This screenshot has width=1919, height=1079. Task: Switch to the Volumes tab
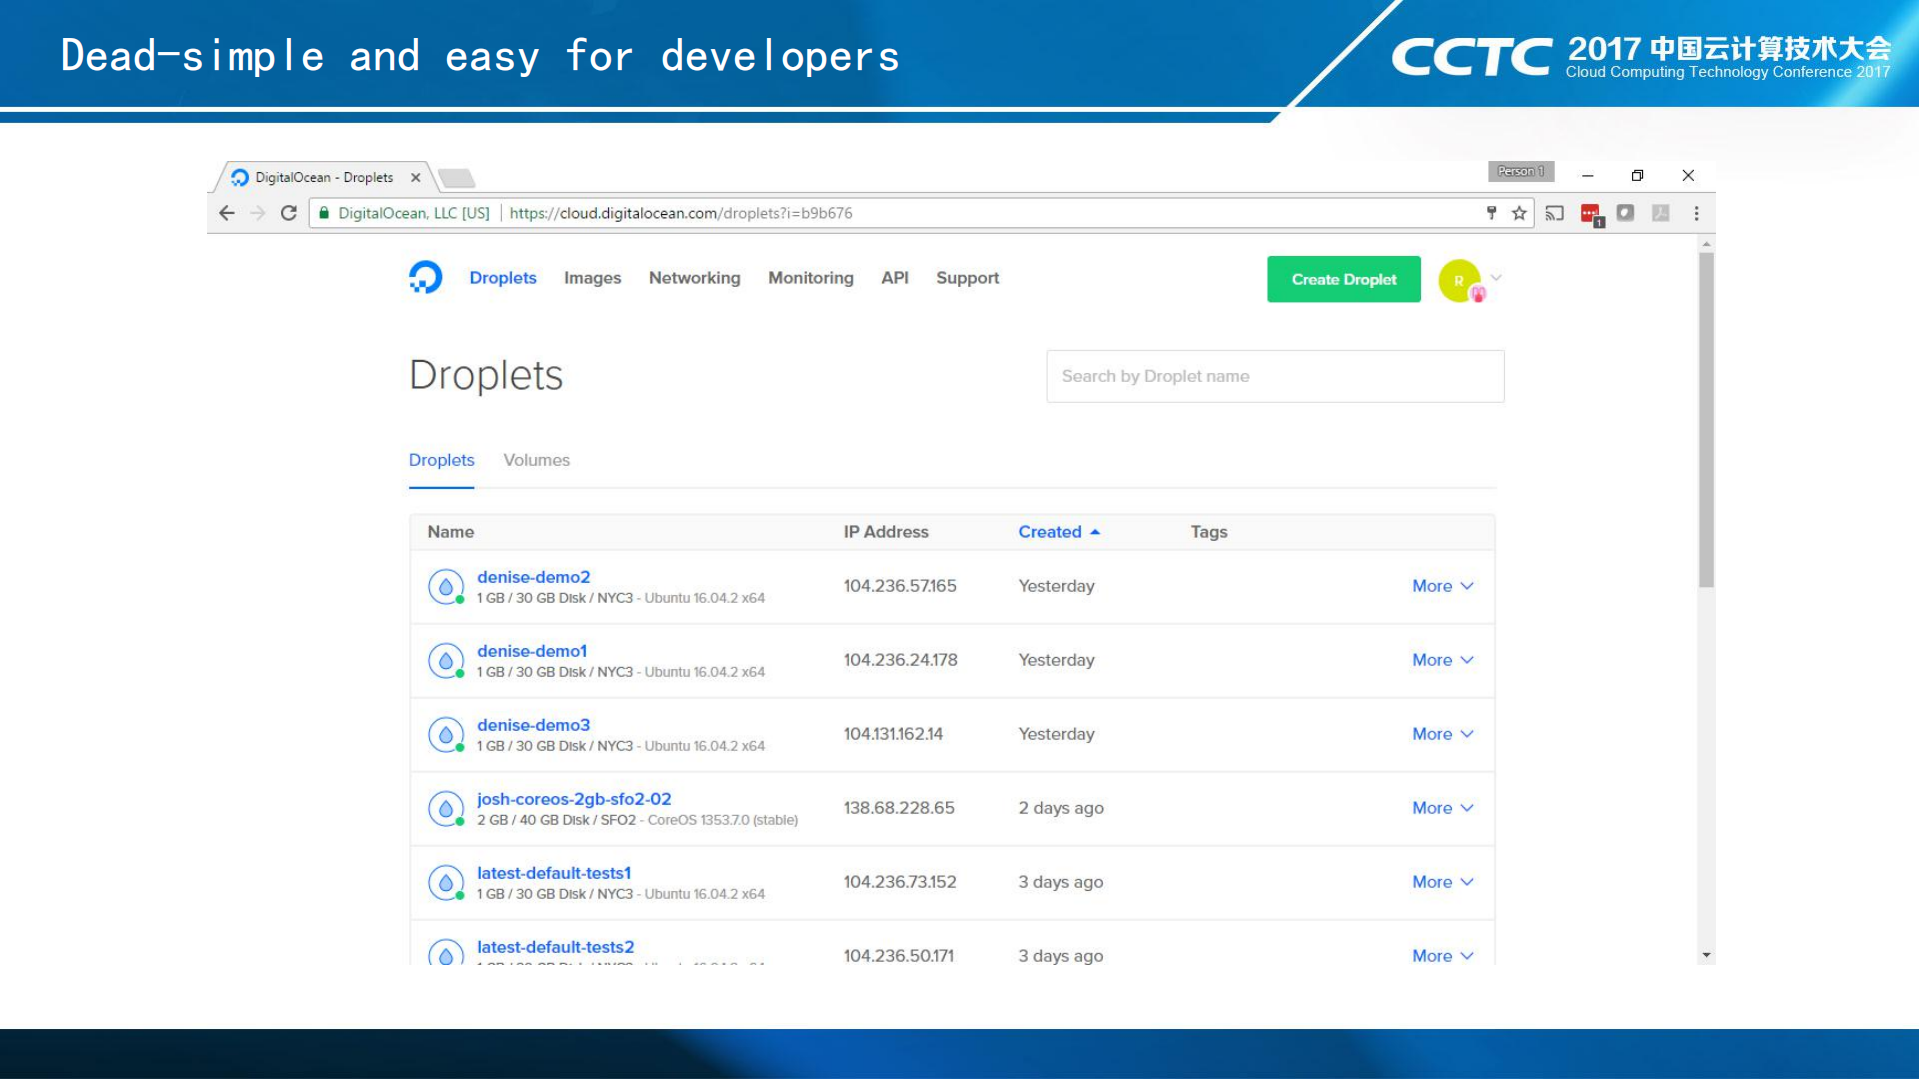pos(536,460)
